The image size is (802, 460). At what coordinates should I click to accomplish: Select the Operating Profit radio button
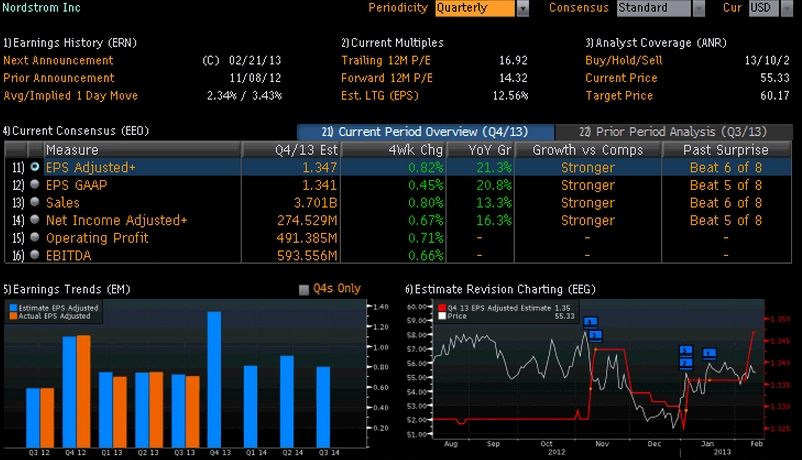(x=35, y=237)
